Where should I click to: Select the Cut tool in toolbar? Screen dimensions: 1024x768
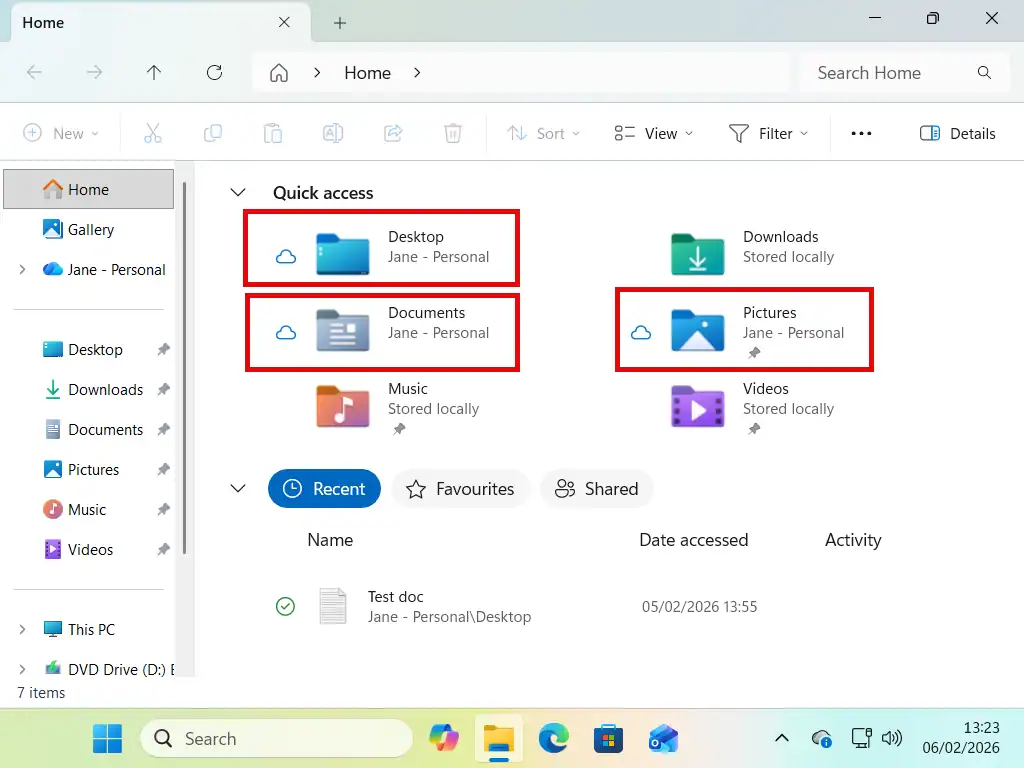pos(153,132)
